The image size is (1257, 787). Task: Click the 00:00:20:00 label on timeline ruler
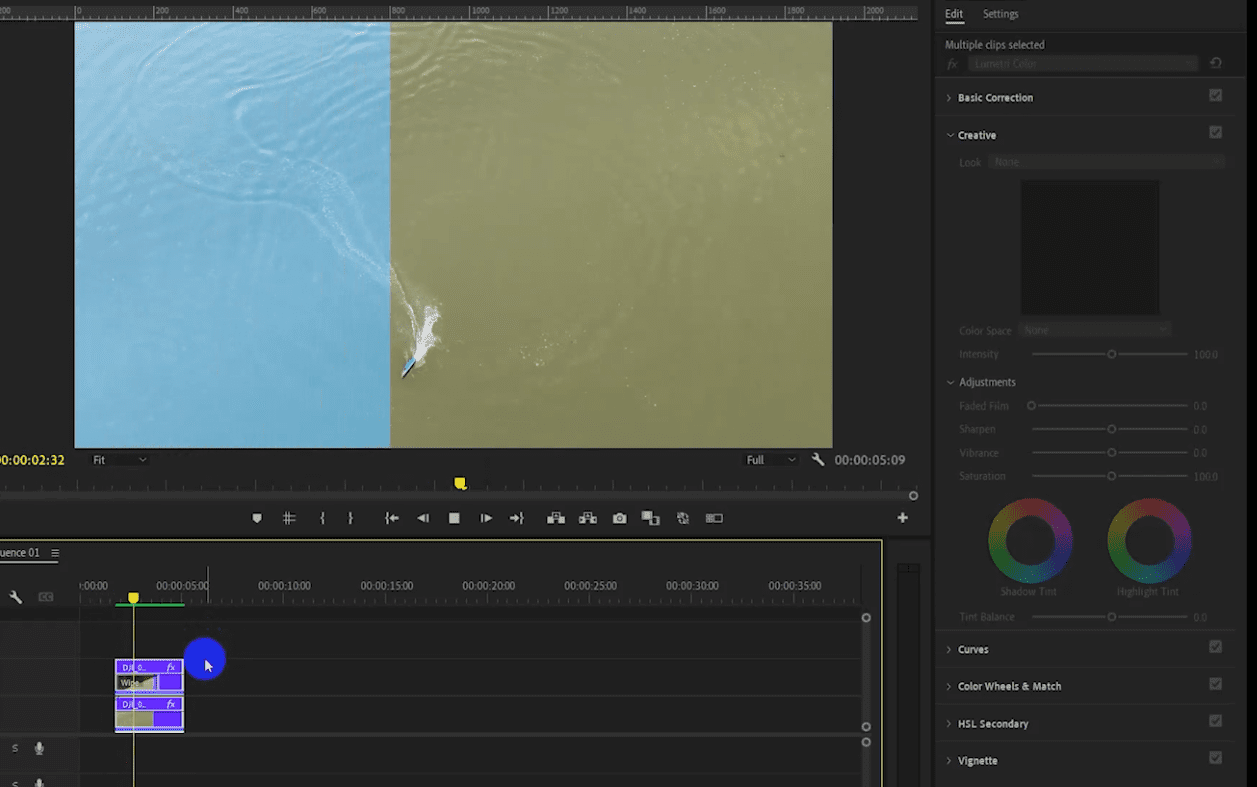point(488,585)
